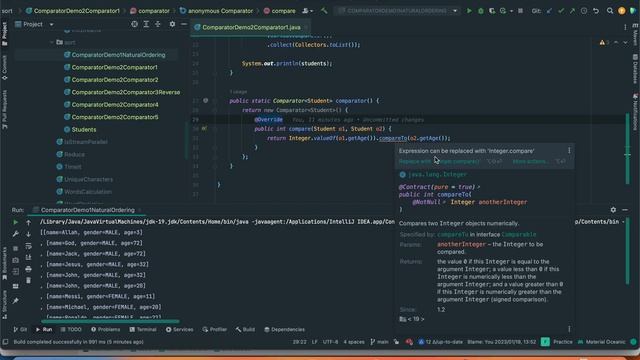Select opened file locate icon in Project panel

(x=134, y=24)
